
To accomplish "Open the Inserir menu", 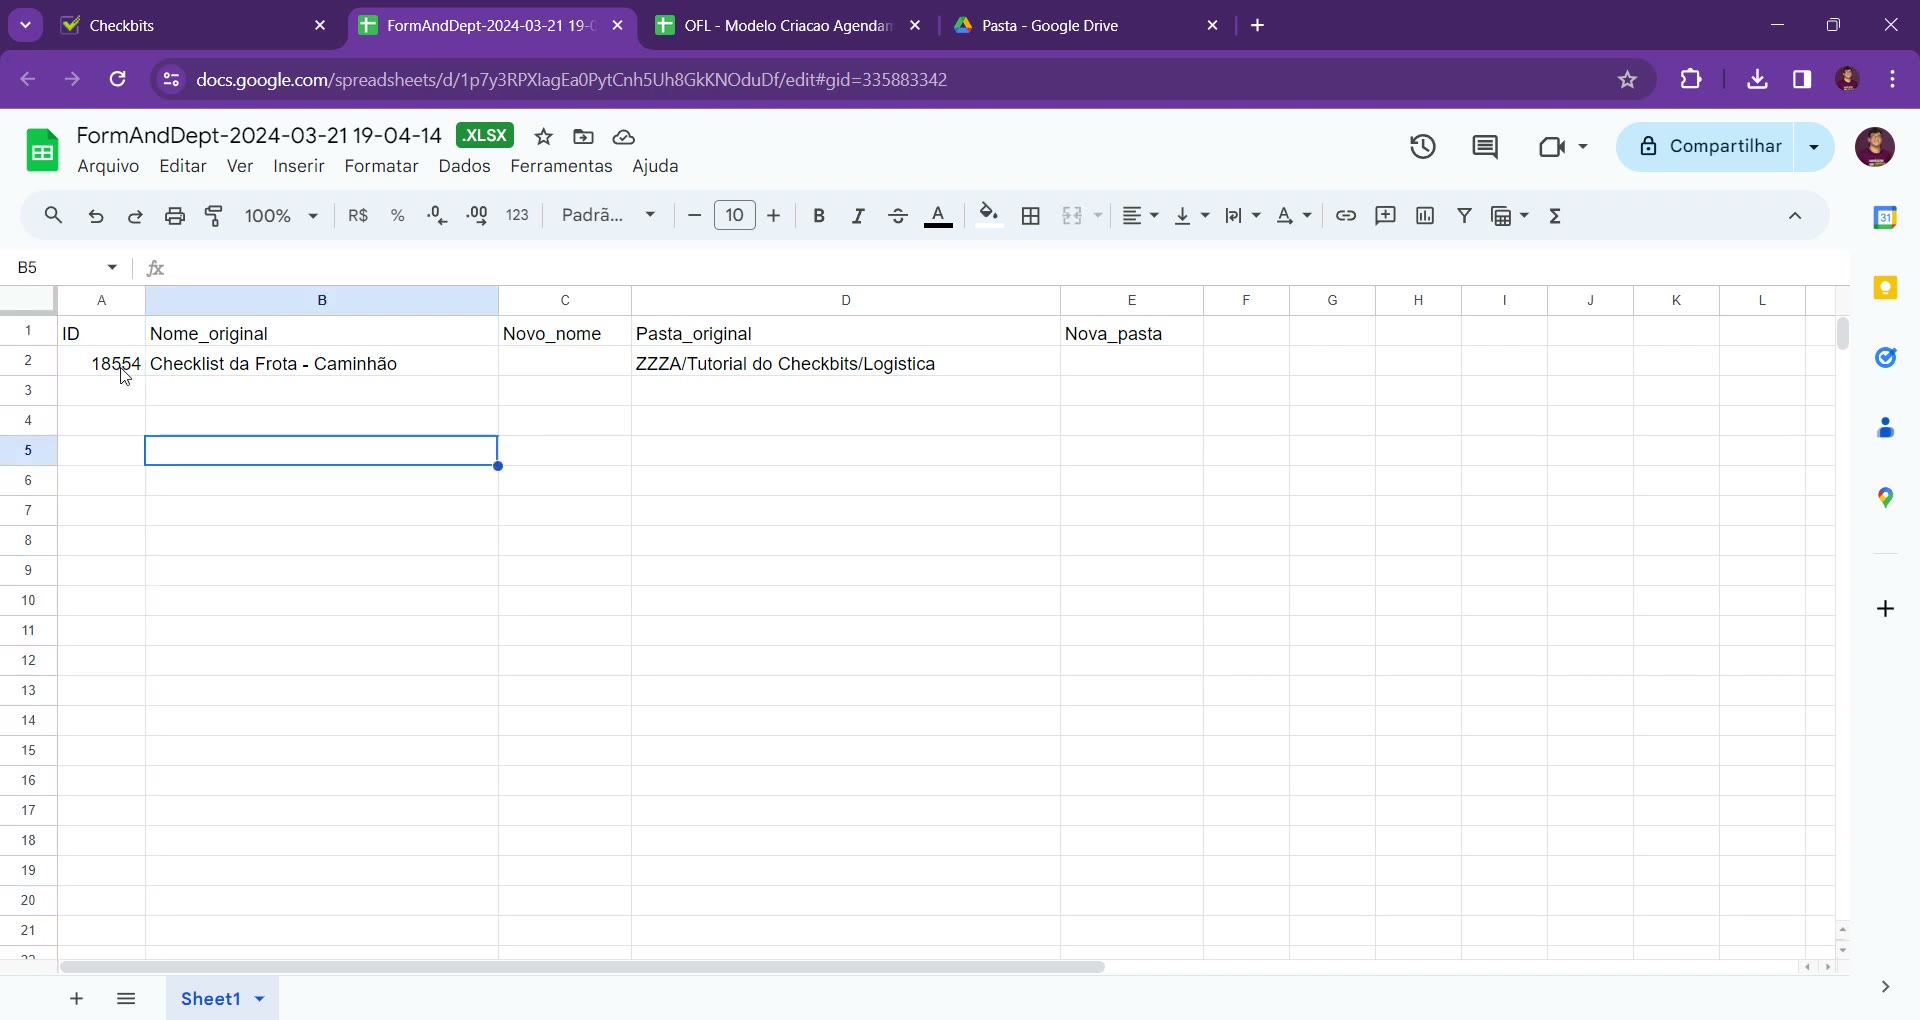I will [299, 167].
